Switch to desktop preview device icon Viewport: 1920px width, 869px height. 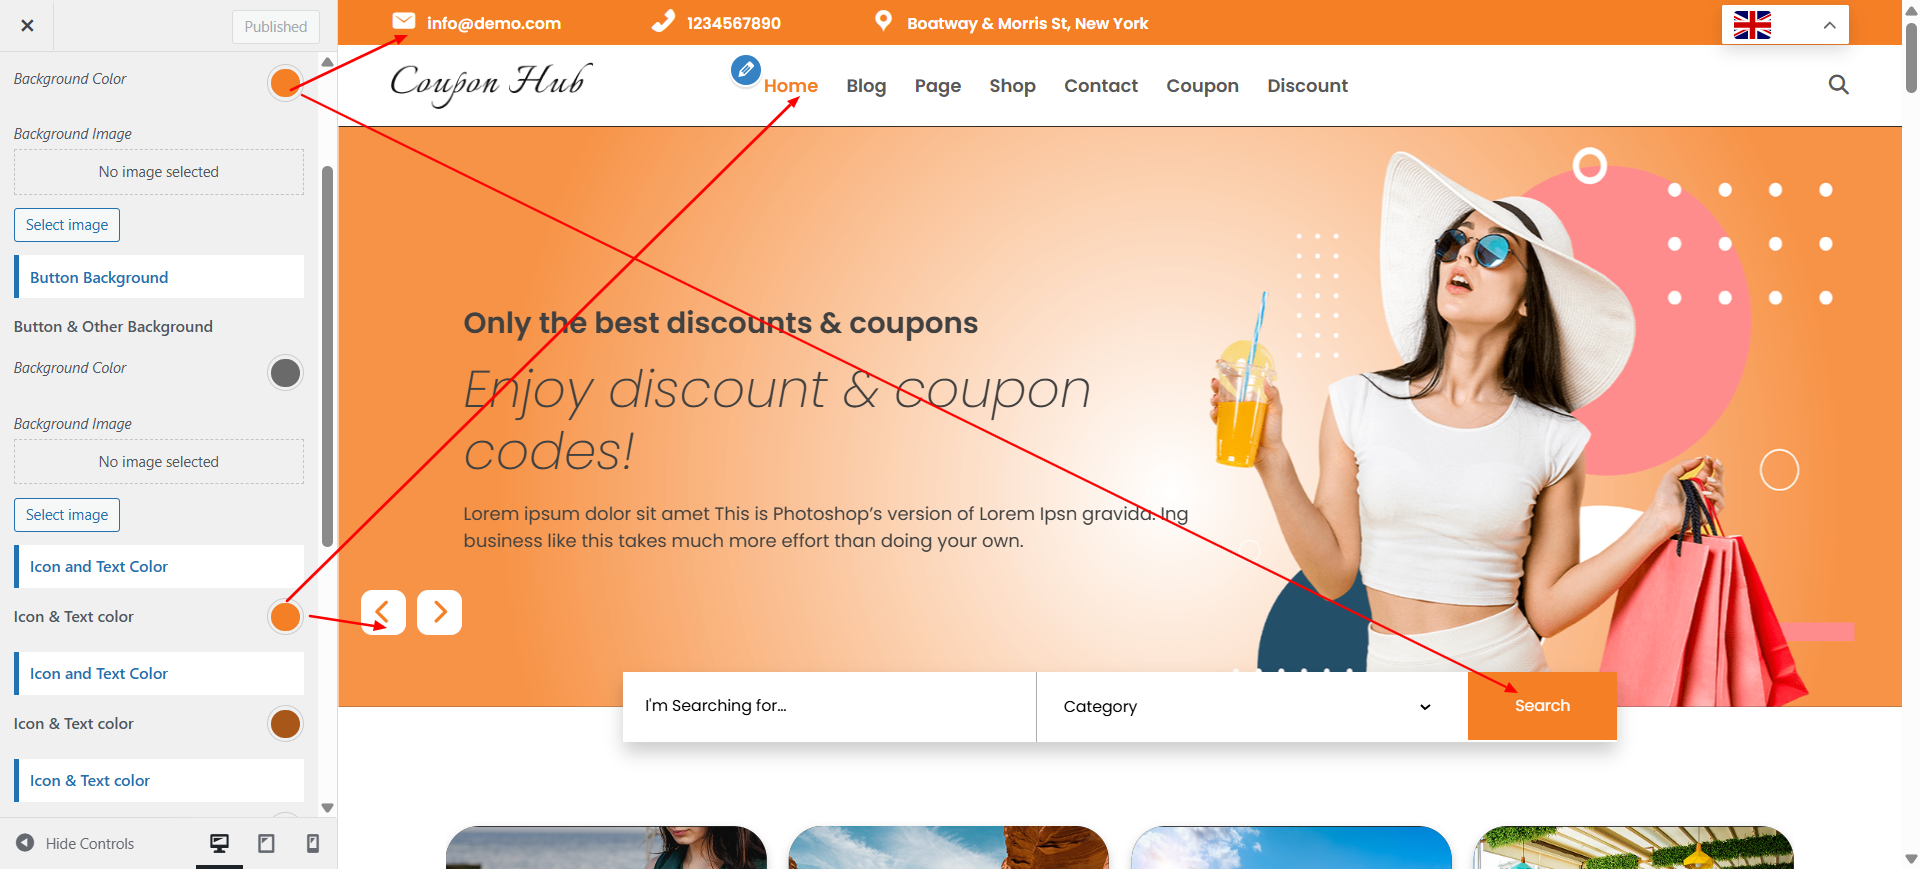coord(219,843)
